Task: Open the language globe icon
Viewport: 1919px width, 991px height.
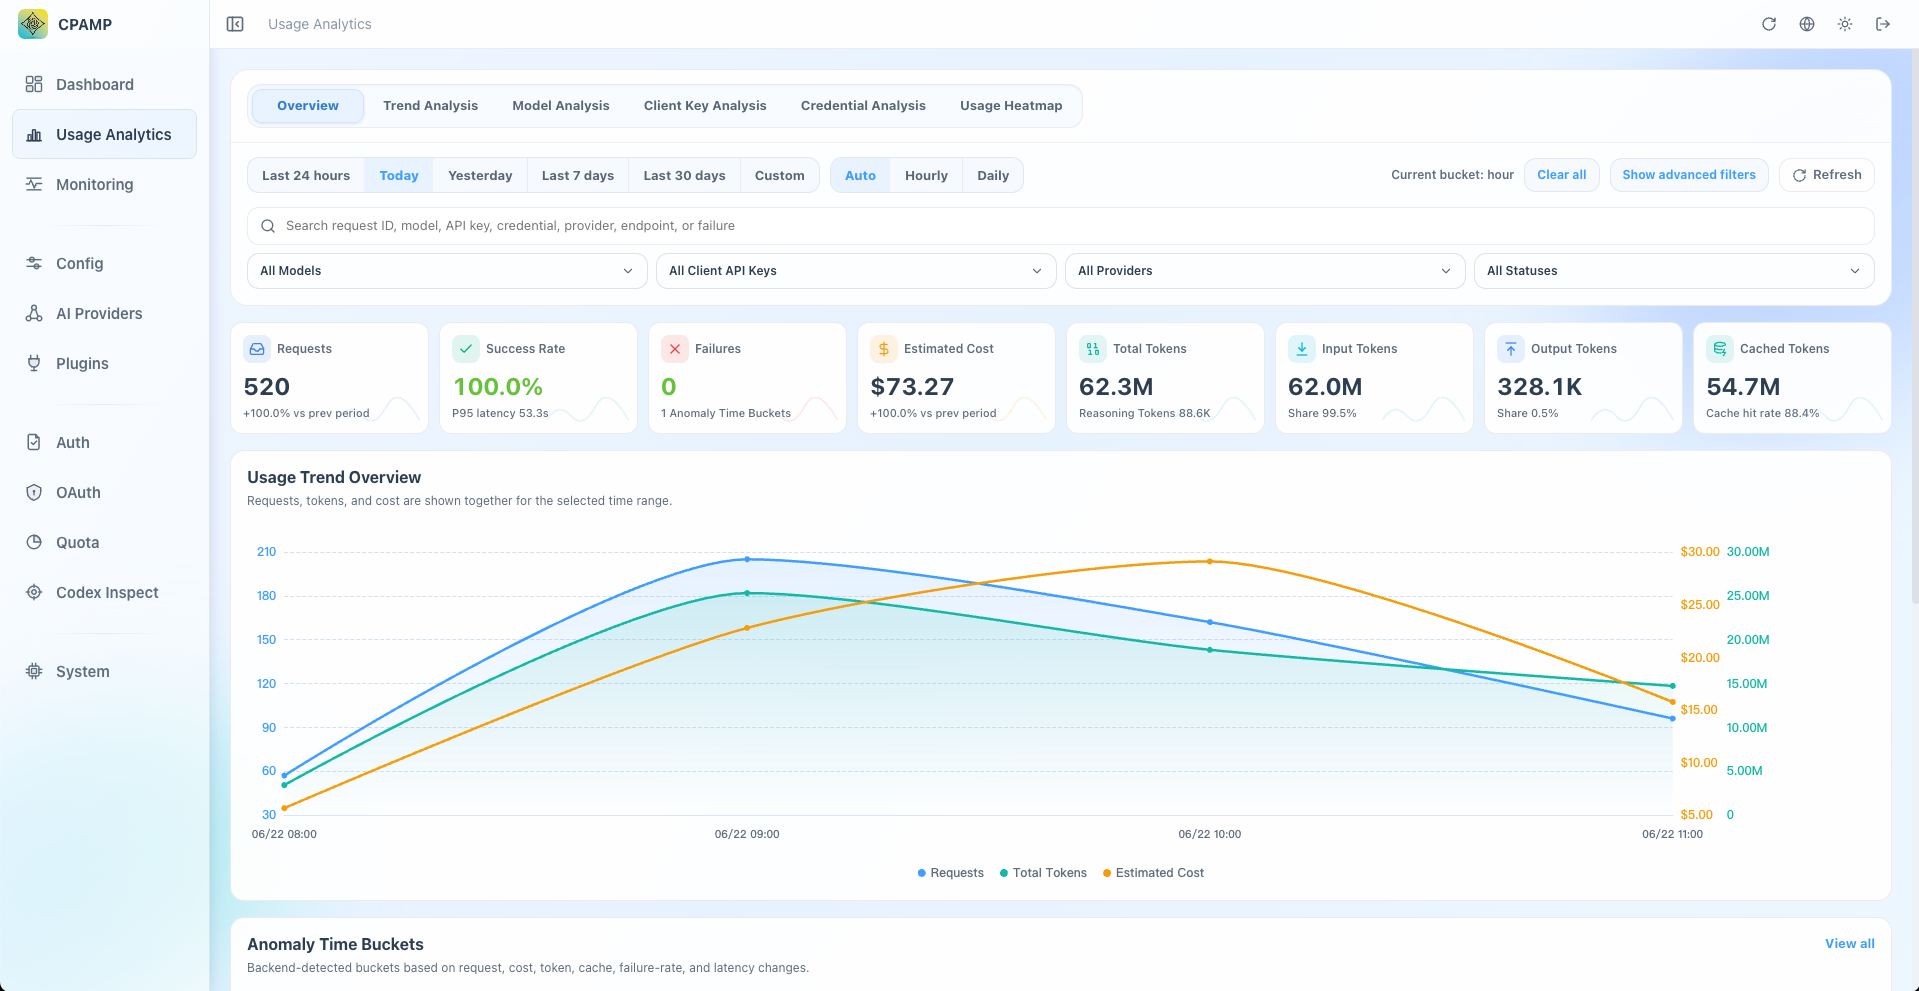Action: [x=1807, y=24]
